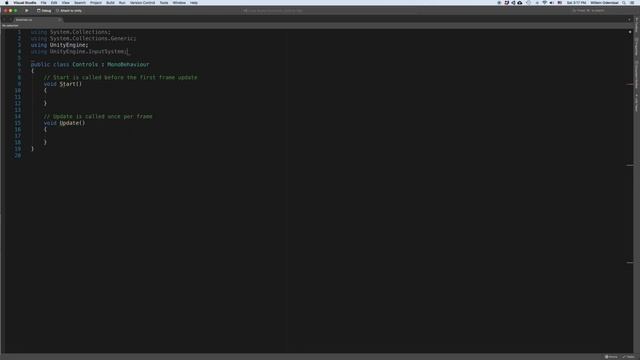The width and height of the screenshot is (640, 360).
Task: Click the 'No selection' breadcrumb path bar
Action: tap(10, 25)
